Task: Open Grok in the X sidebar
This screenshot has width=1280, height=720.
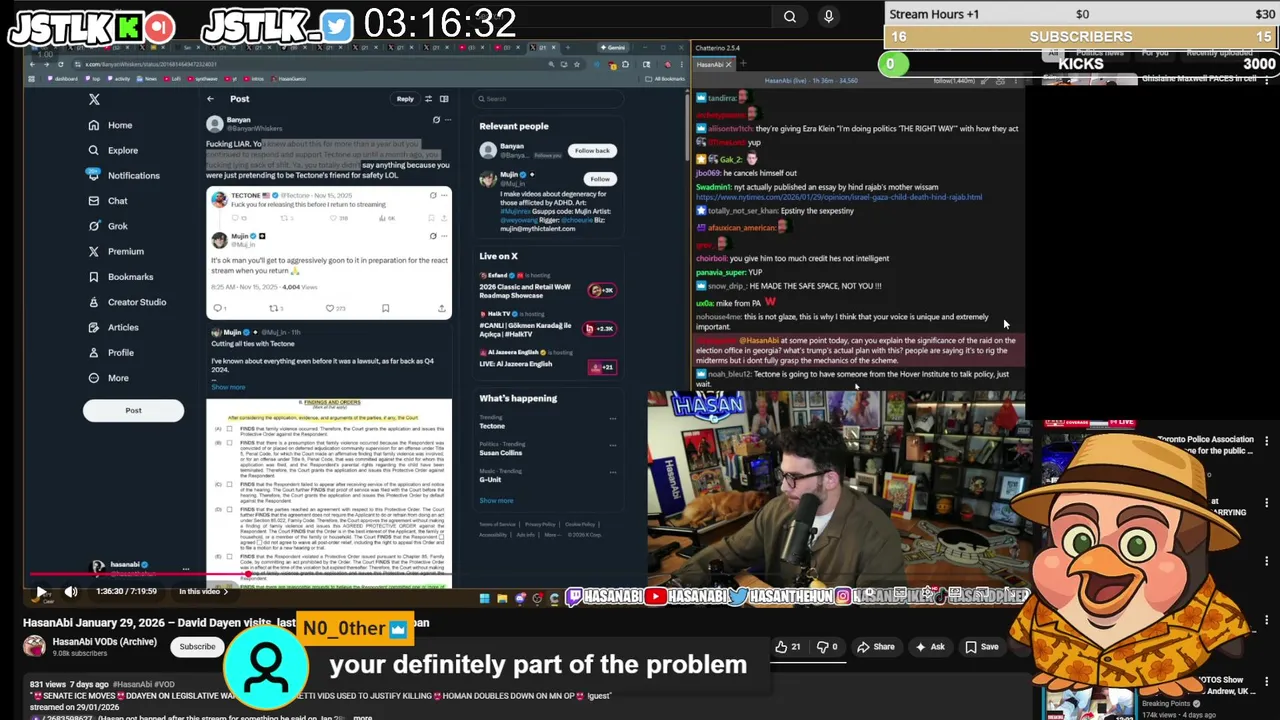Action: pyautogui.click(x=108, y=226)
